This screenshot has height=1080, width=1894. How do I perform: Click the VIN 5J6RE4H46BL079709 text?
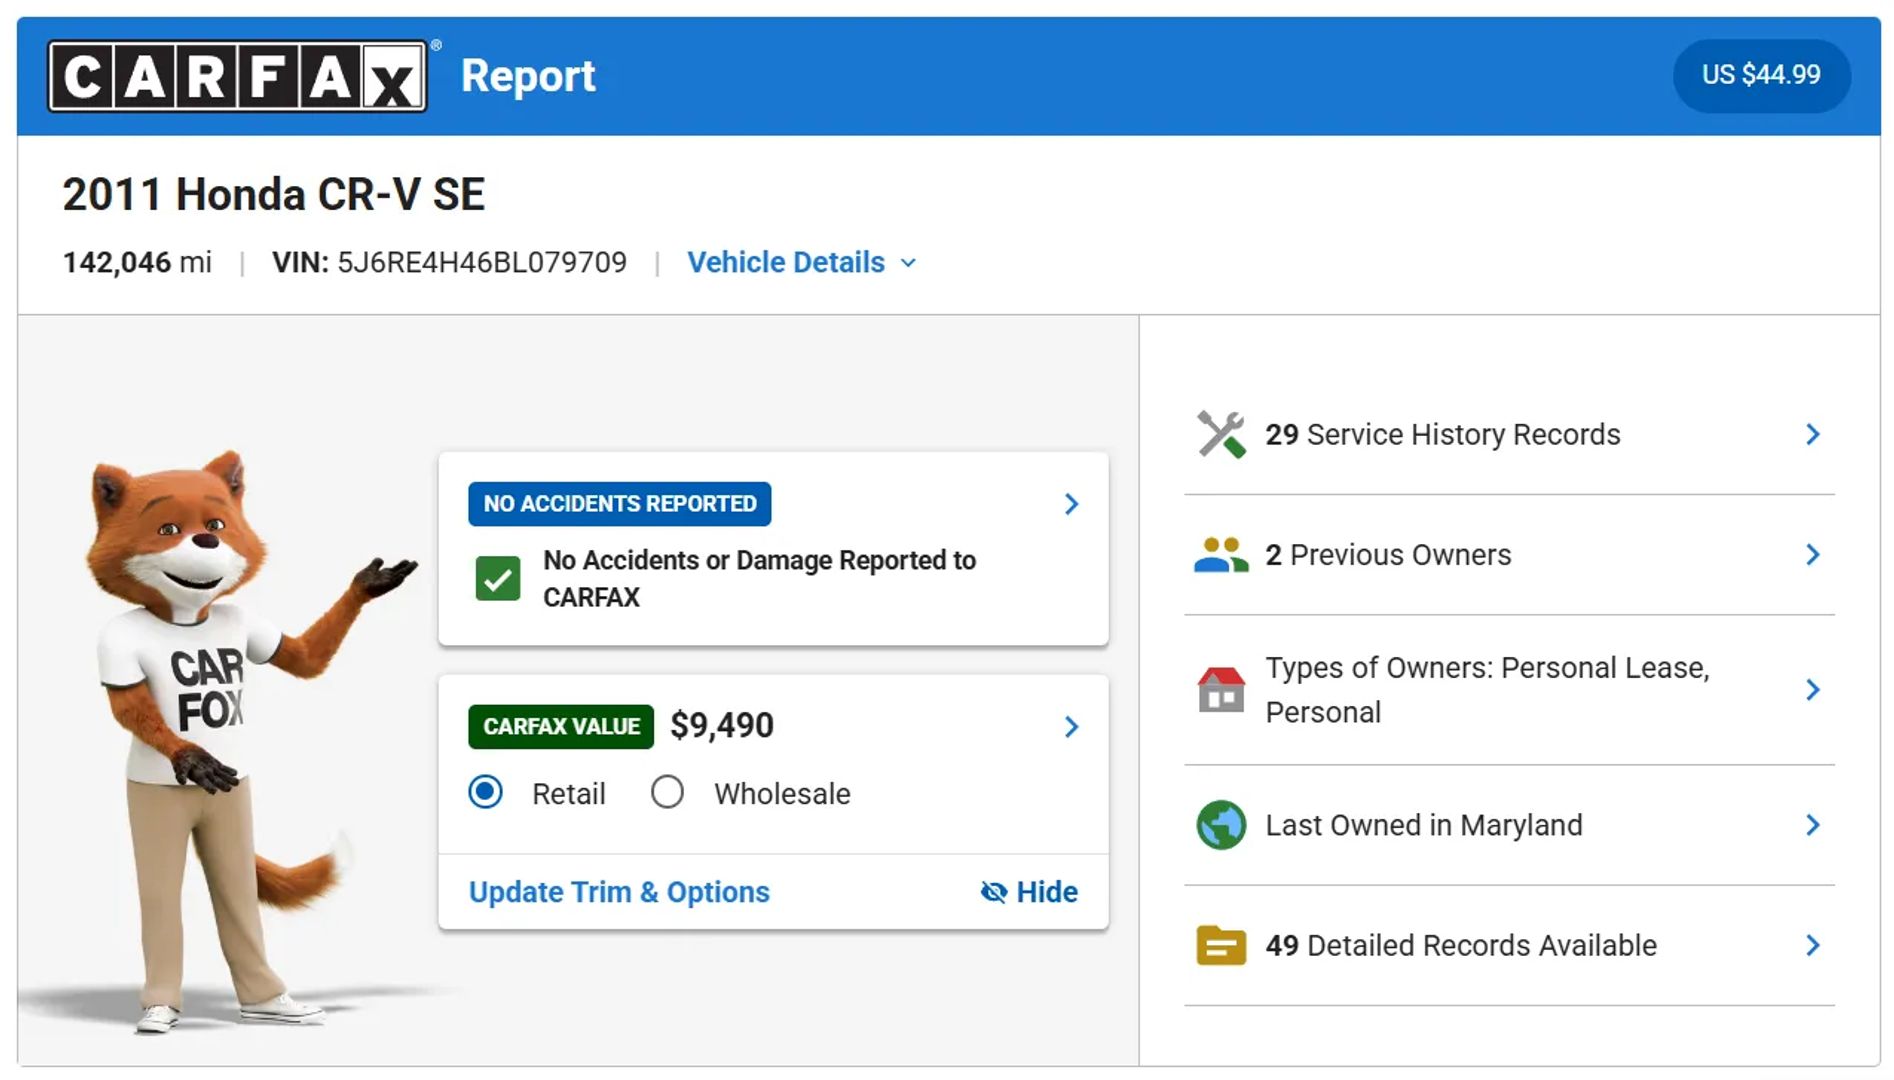(x=449, y=262)
